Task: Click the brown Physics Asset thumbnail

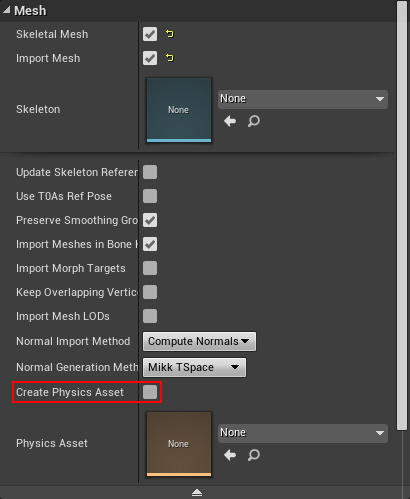Action: [x=179, y=444]
